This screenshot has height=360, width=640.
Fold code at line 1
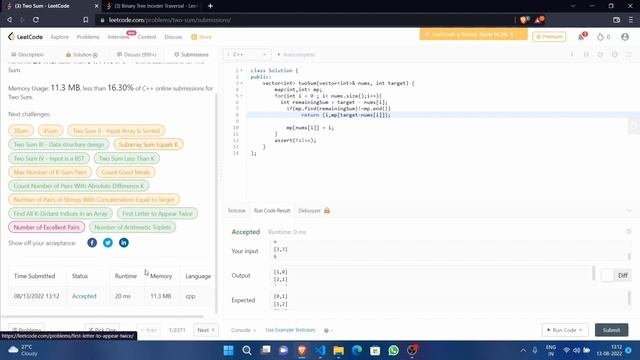coord(241,70)
